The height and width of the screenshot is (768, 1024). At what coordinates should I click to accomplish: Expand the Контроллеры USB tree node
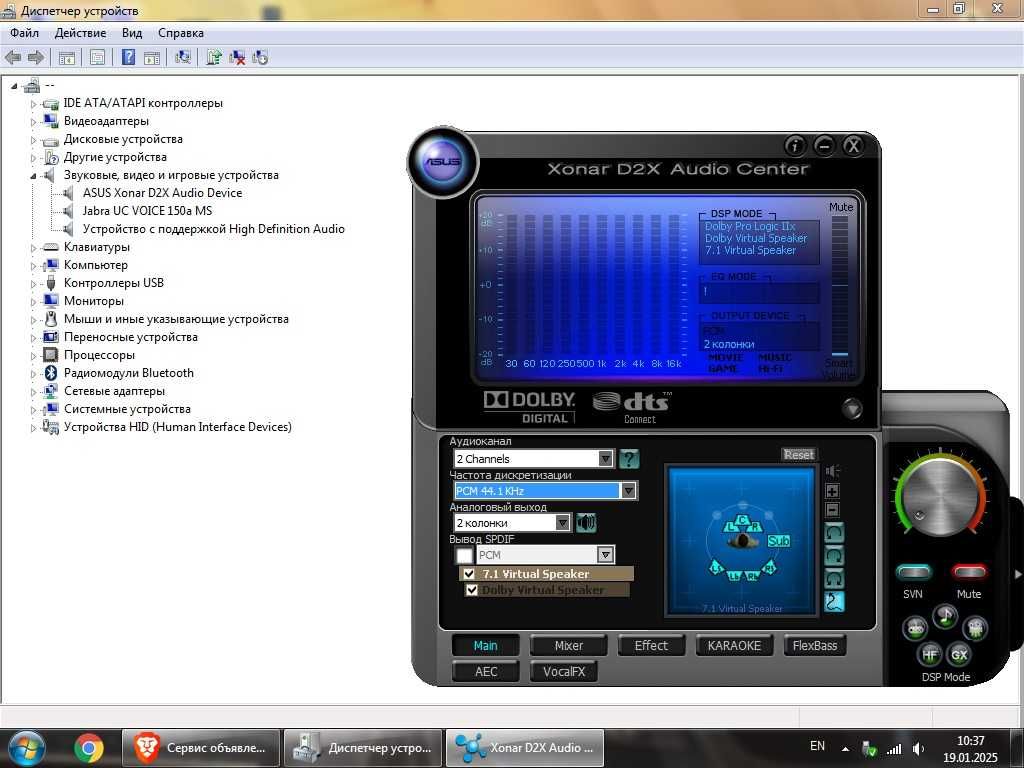click(x=33, y=283)
